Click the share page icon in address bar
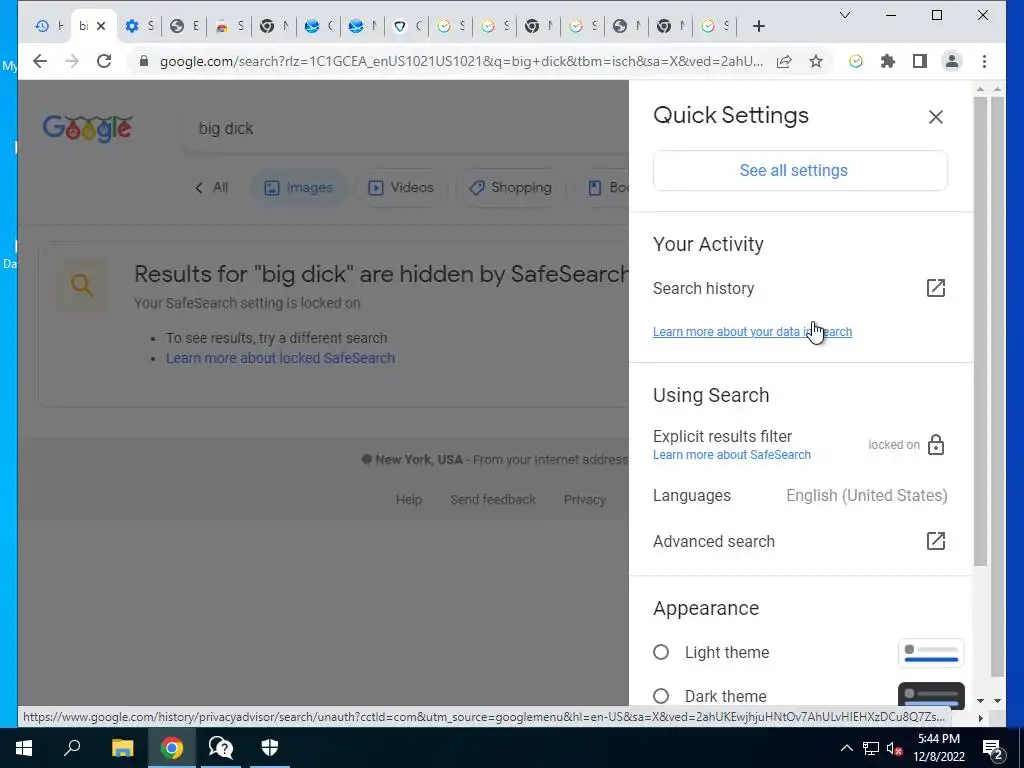 pos(784,61)
